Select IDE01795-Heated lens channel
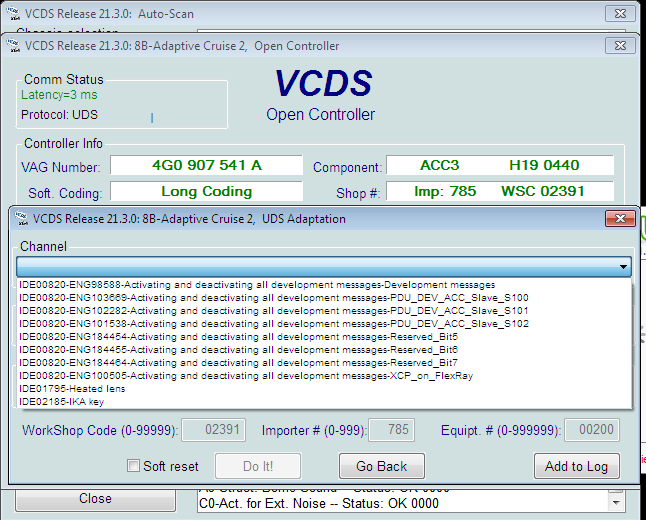Viewport: 646px width, 520px height. point(325,389)
